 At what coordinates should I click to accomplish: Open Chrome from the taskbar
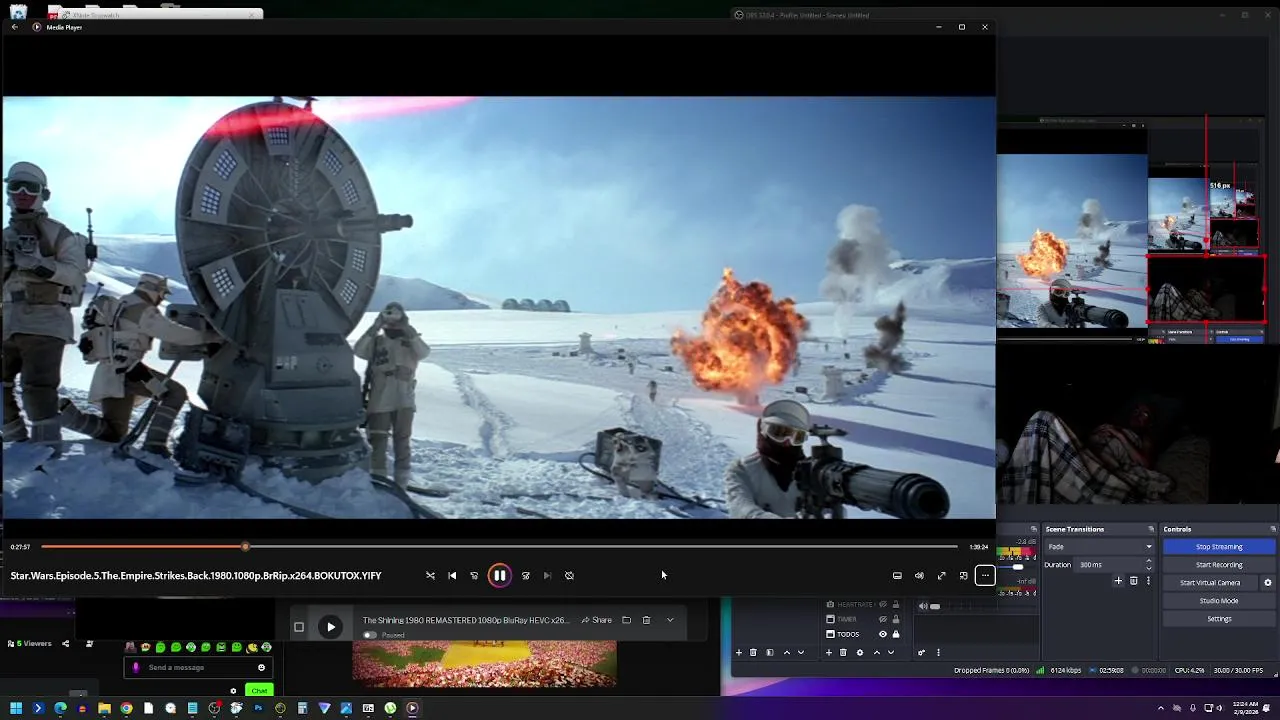tap(126, 708)
